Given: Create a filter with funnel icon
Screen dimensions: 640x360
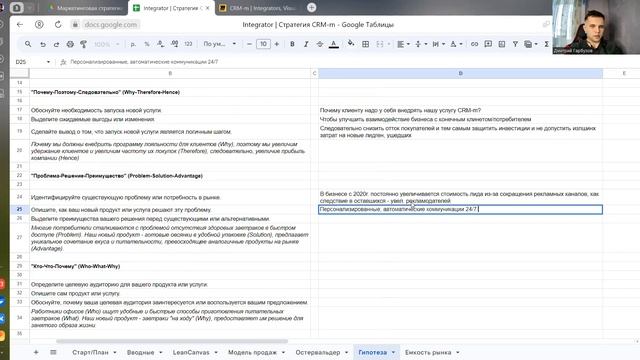Looking at the screenshot, I should point(515,44).
